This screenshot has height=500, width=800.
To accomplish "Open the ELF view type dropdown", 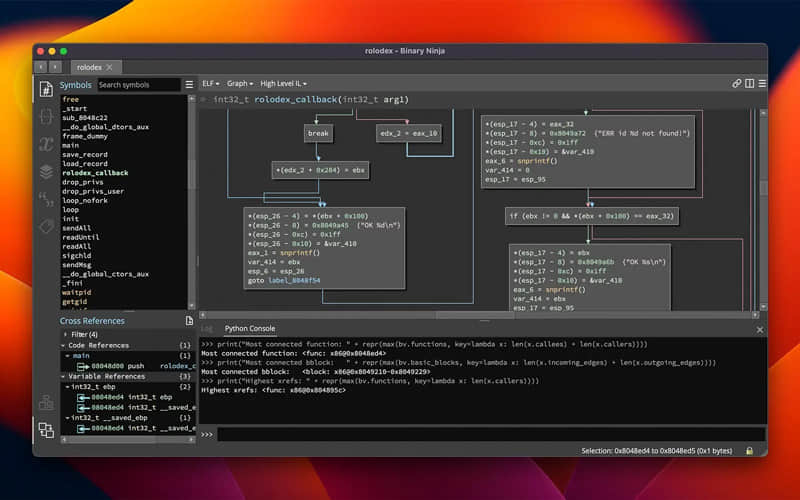I will tap(211, 84).
